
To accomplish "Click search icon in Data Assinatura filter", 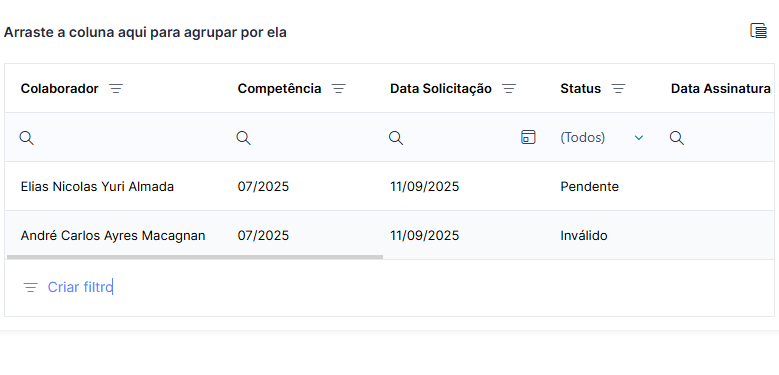I will click(677, 138).
